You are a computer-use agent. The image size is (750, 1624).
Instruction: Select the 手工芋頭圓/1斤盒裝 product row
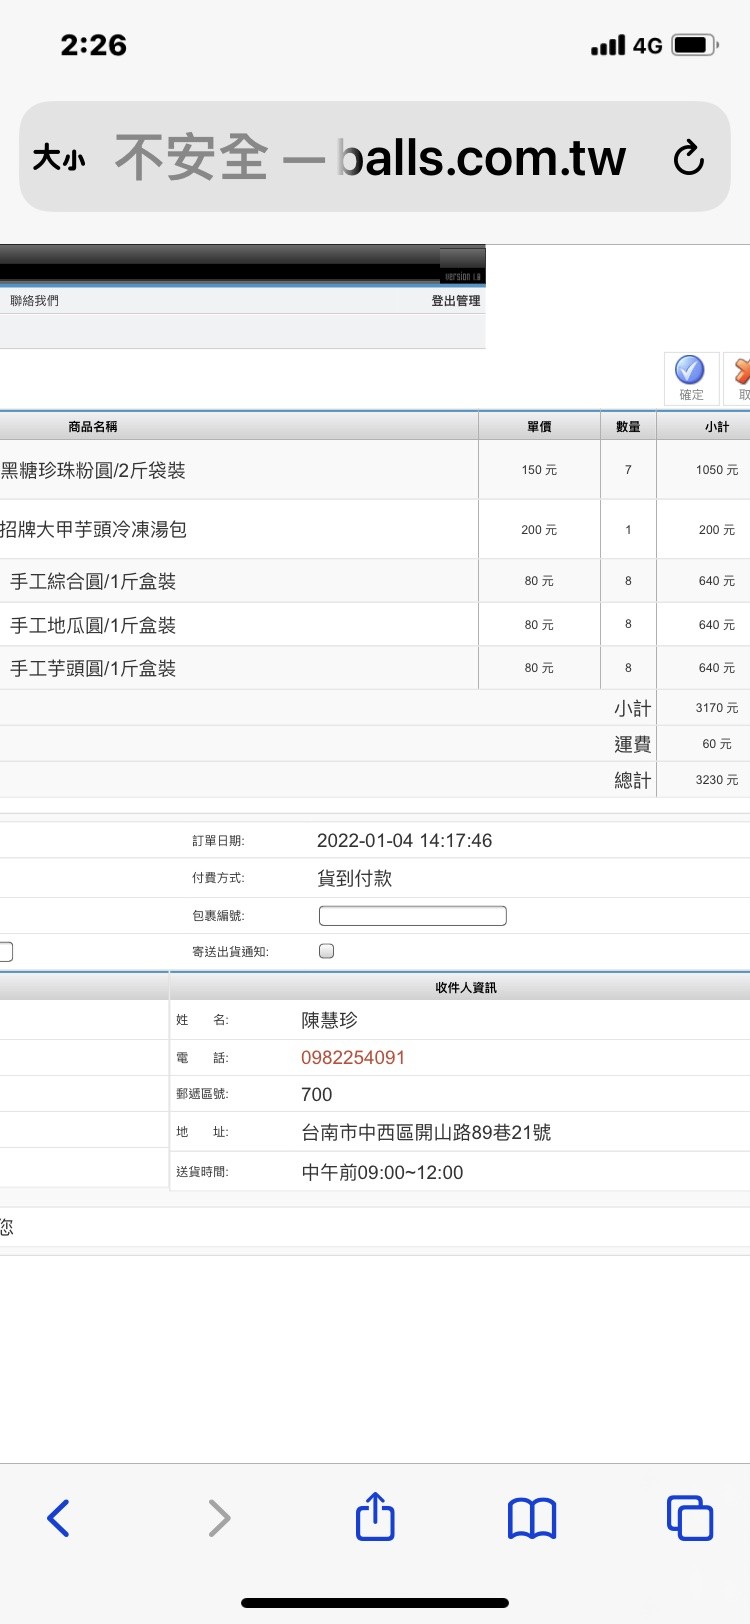pos(375,668)
